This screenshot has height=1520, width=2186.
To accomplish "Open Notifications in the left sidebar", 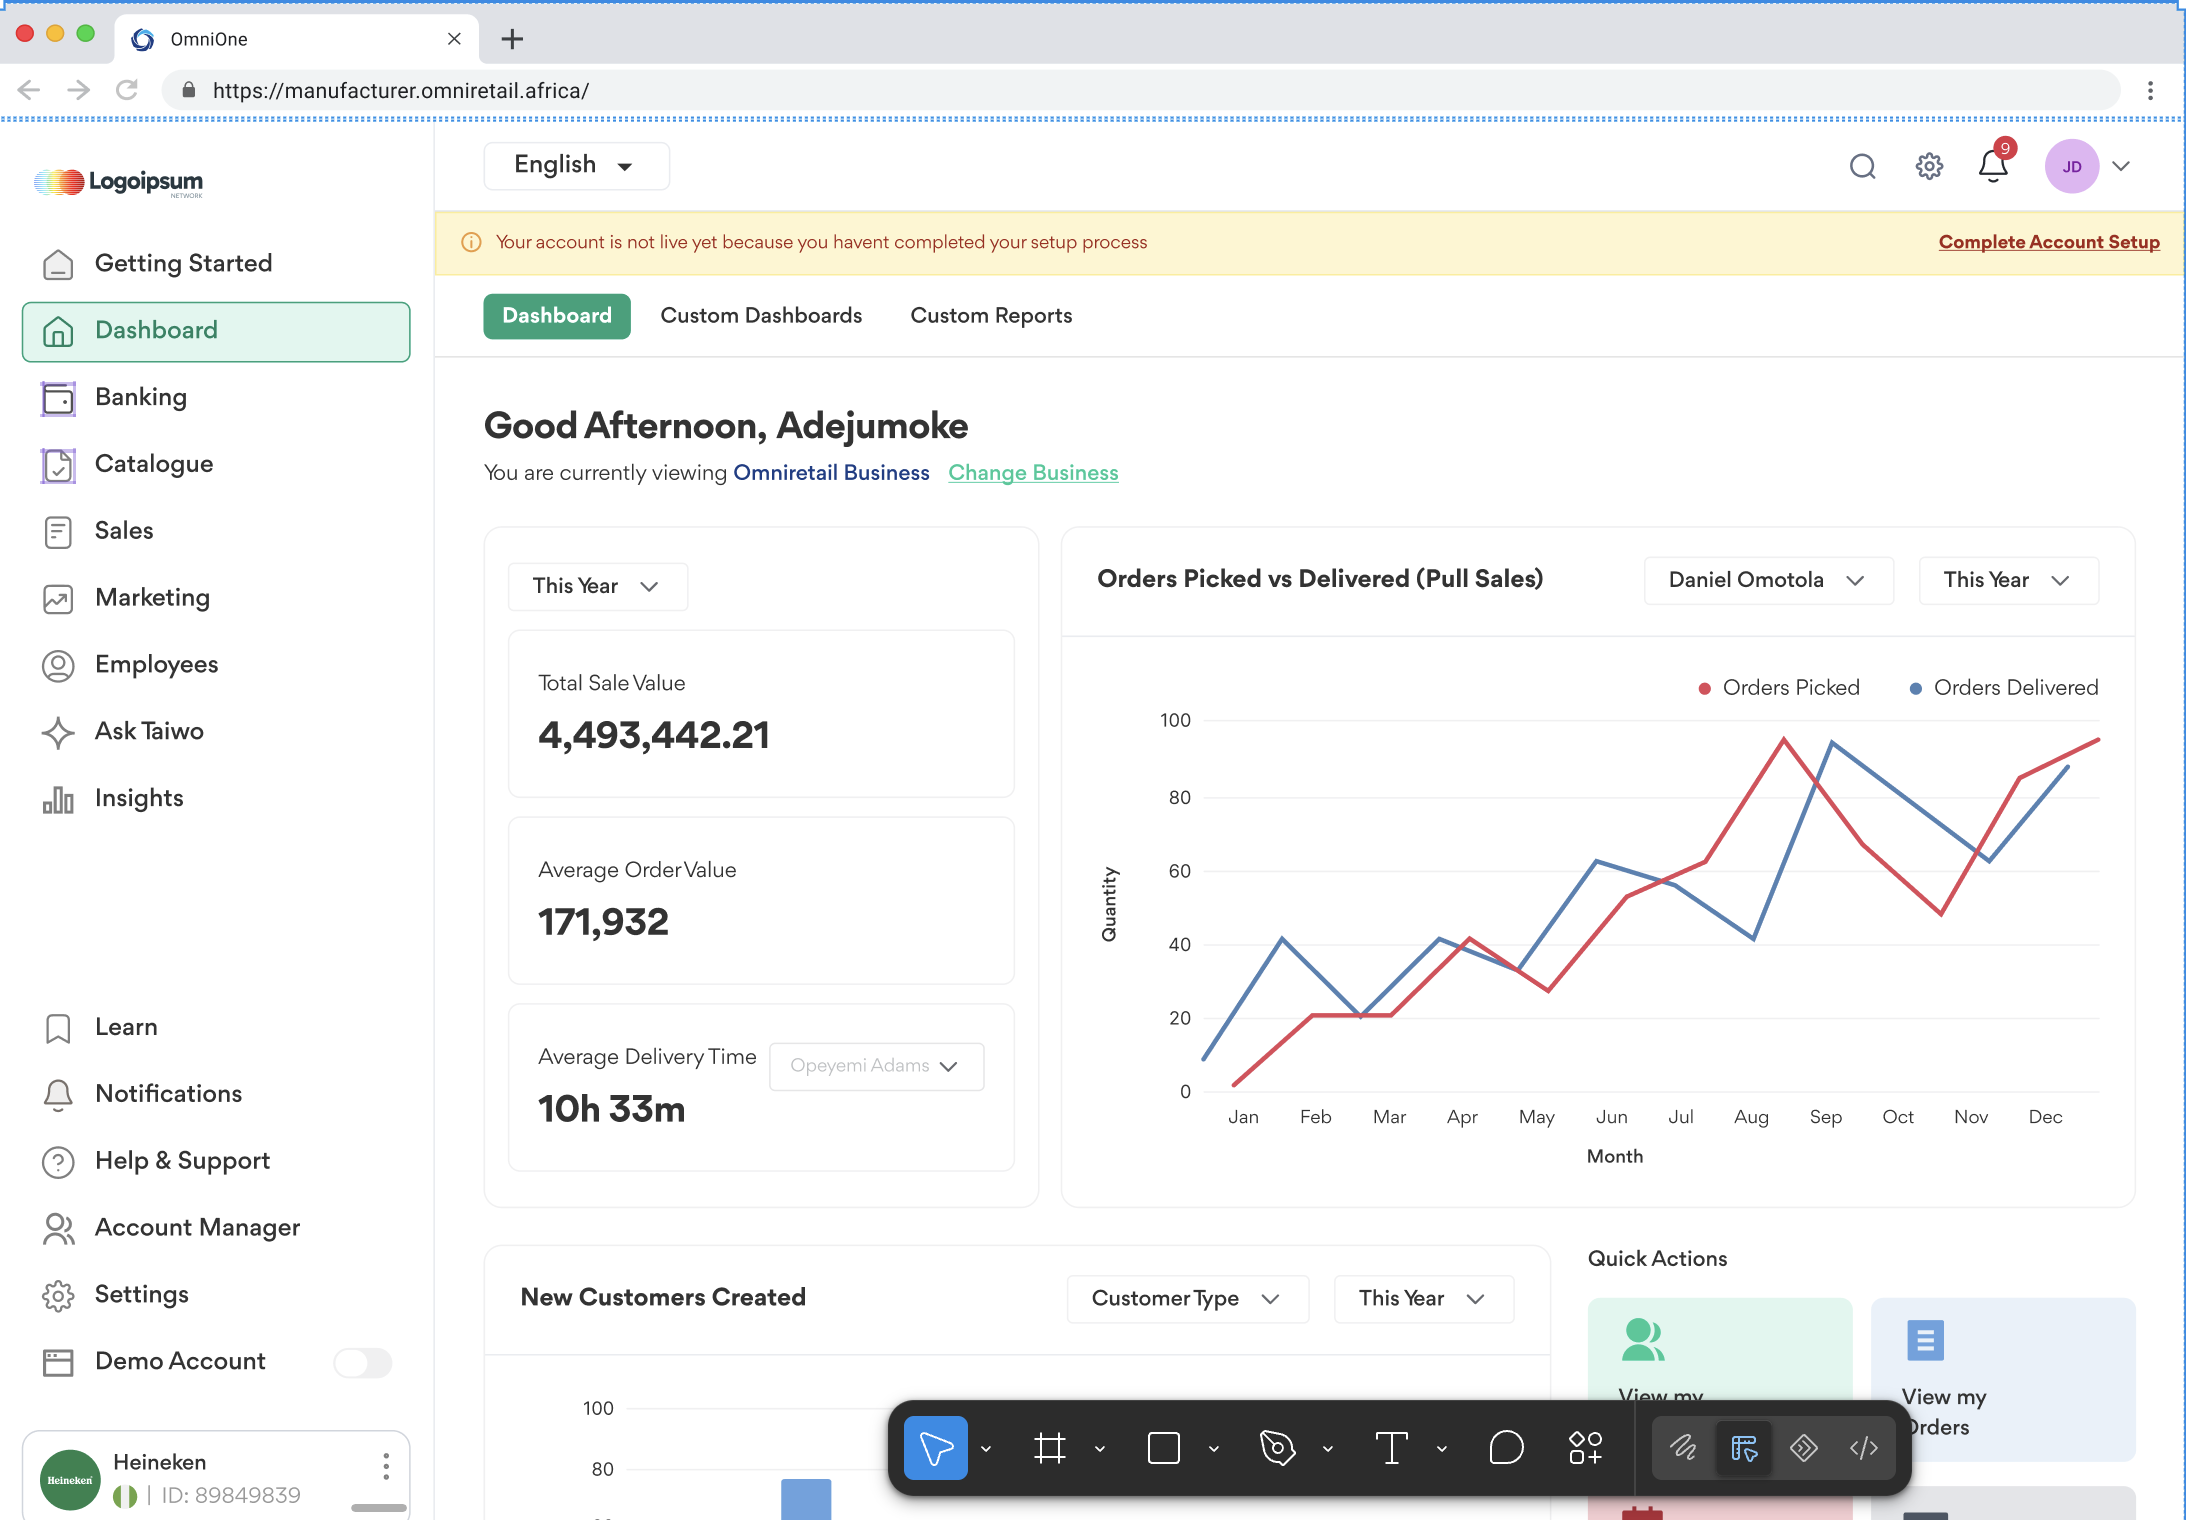I will [216, 1094].
